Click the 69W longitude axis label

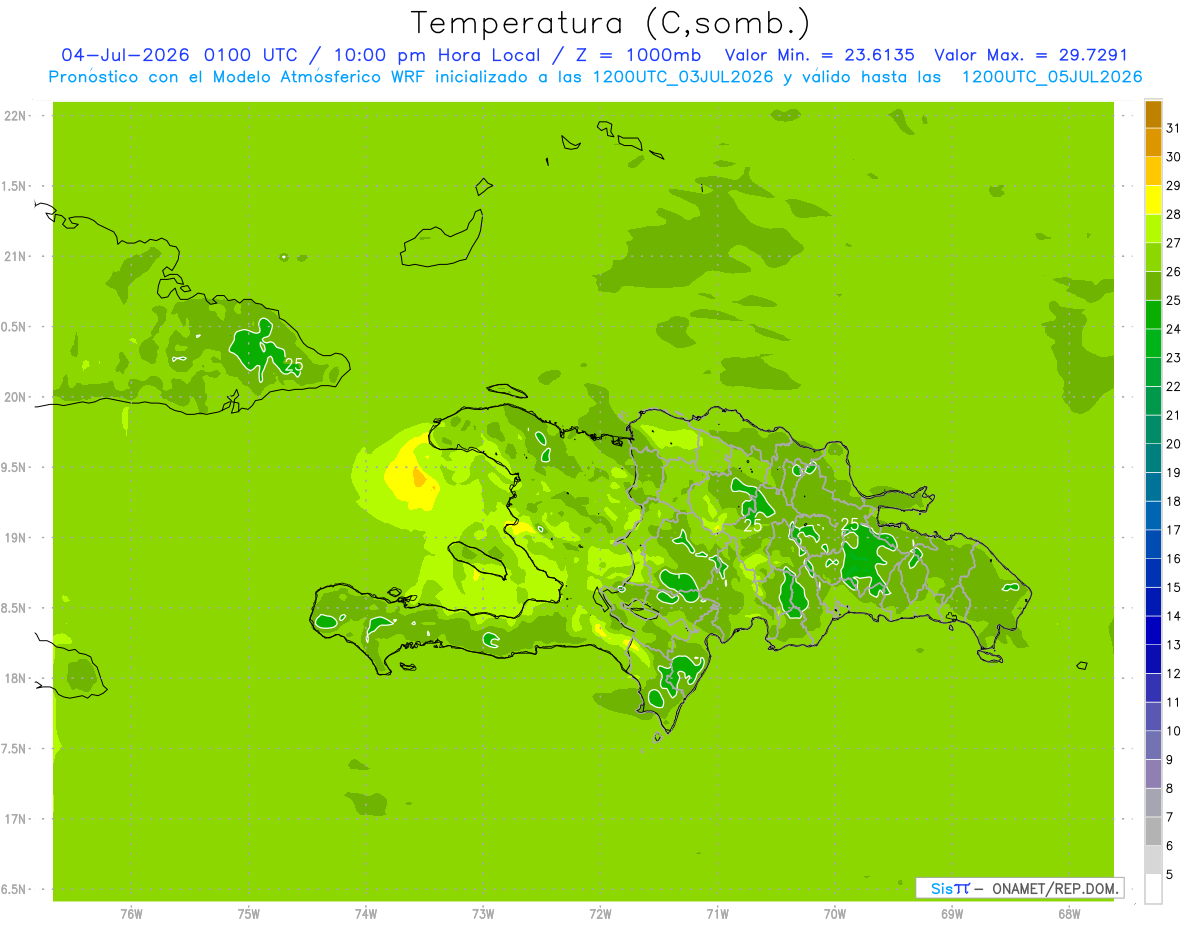pyautogui.click(x=951, y=914)
